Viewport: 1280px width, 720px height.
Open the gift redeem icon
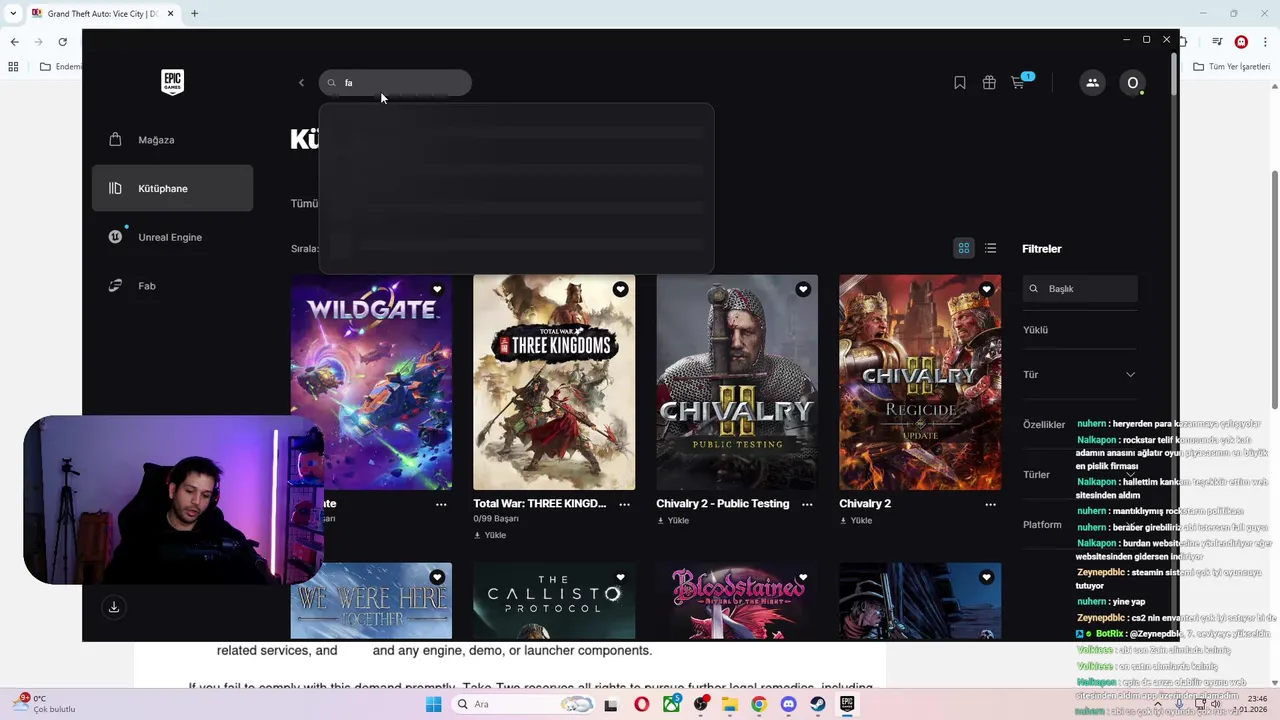989,83
